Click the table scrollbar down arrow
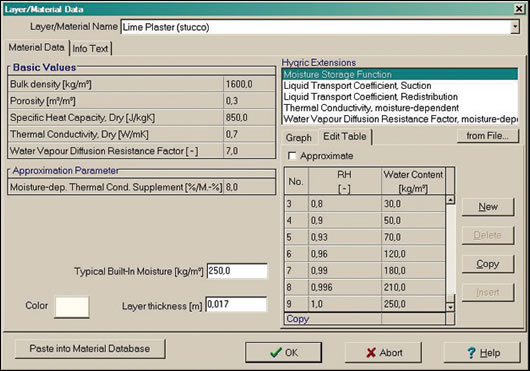Image resolution: width=530 pixels, height=371 pixels. coord(450,307)
